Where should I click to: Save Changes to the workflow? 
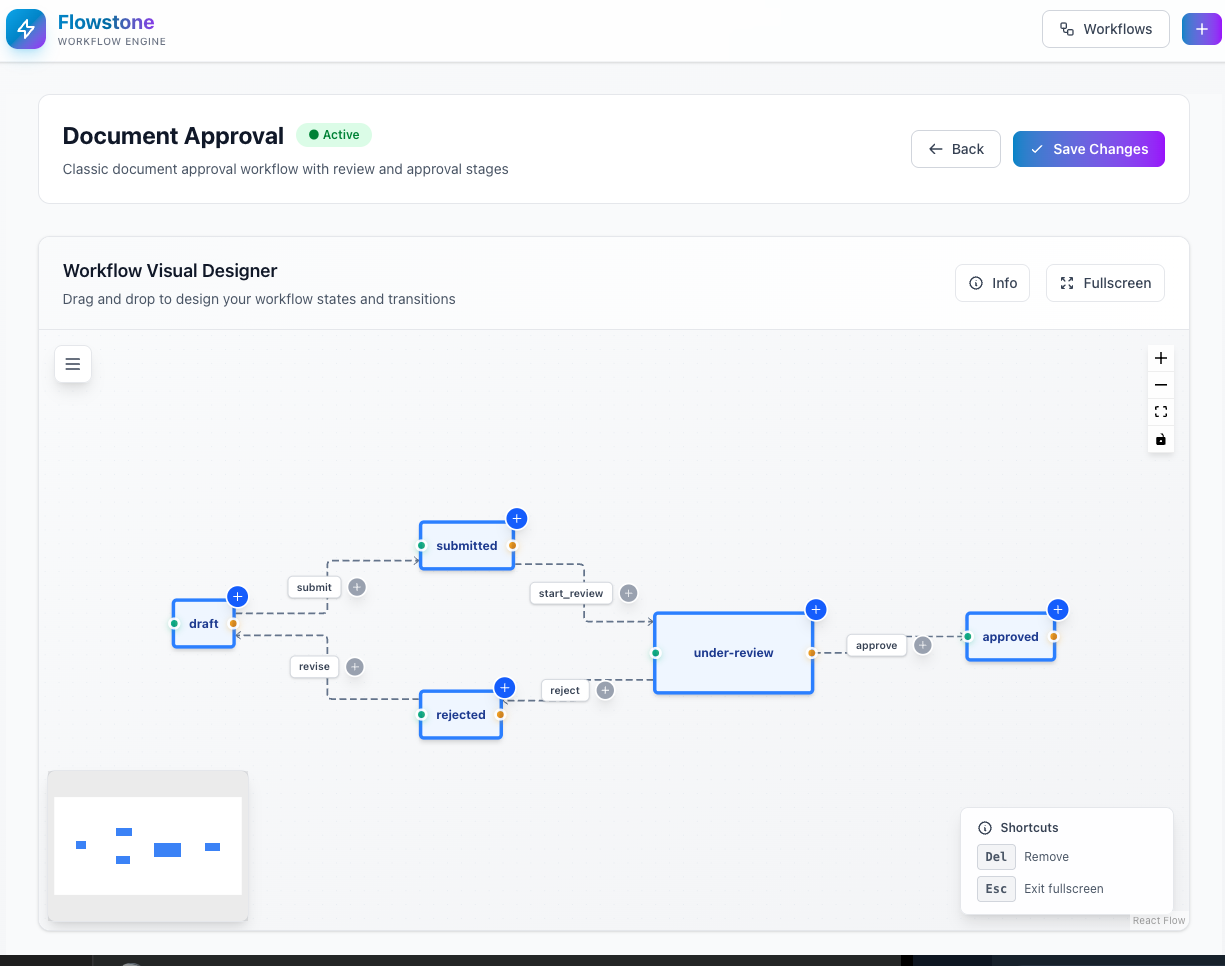pyautogui.click(x=1089, y=149)
